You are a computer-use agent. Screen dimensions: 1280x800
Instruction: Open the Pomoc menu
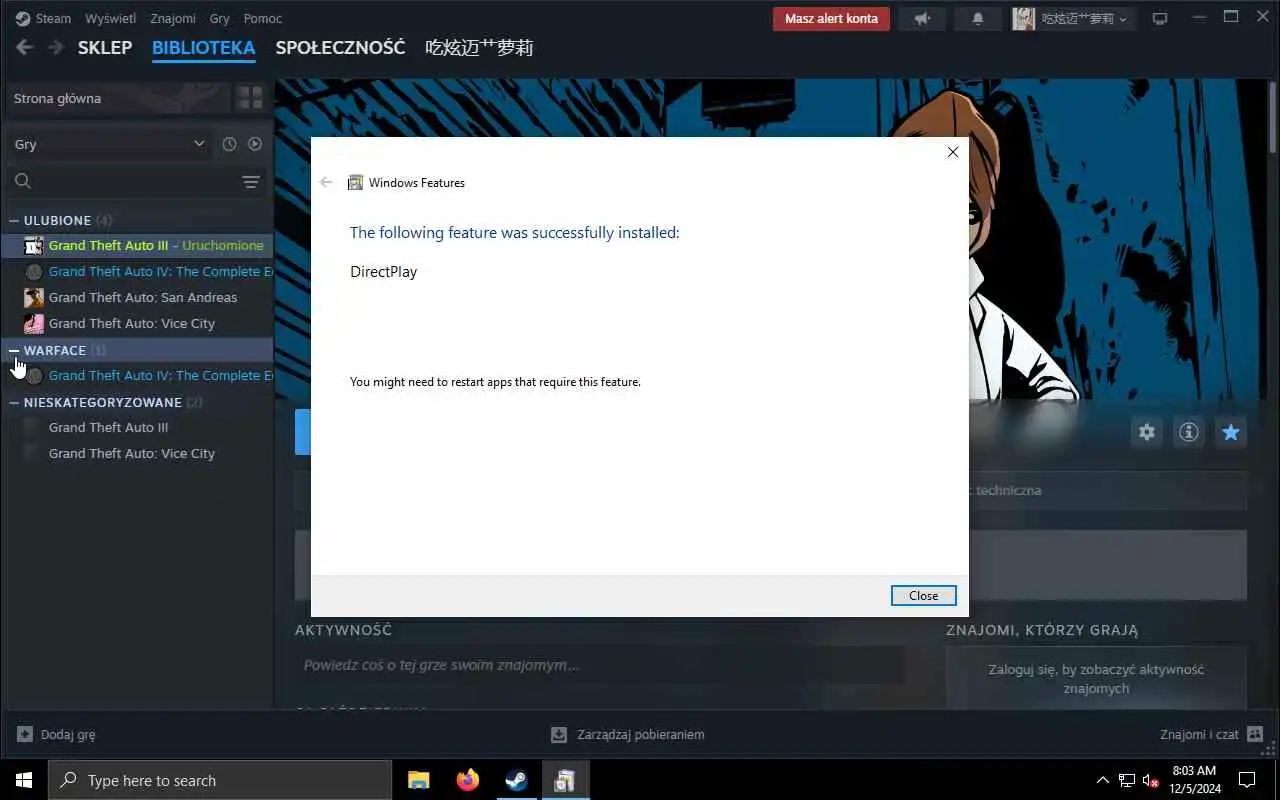tap(263, 18)
